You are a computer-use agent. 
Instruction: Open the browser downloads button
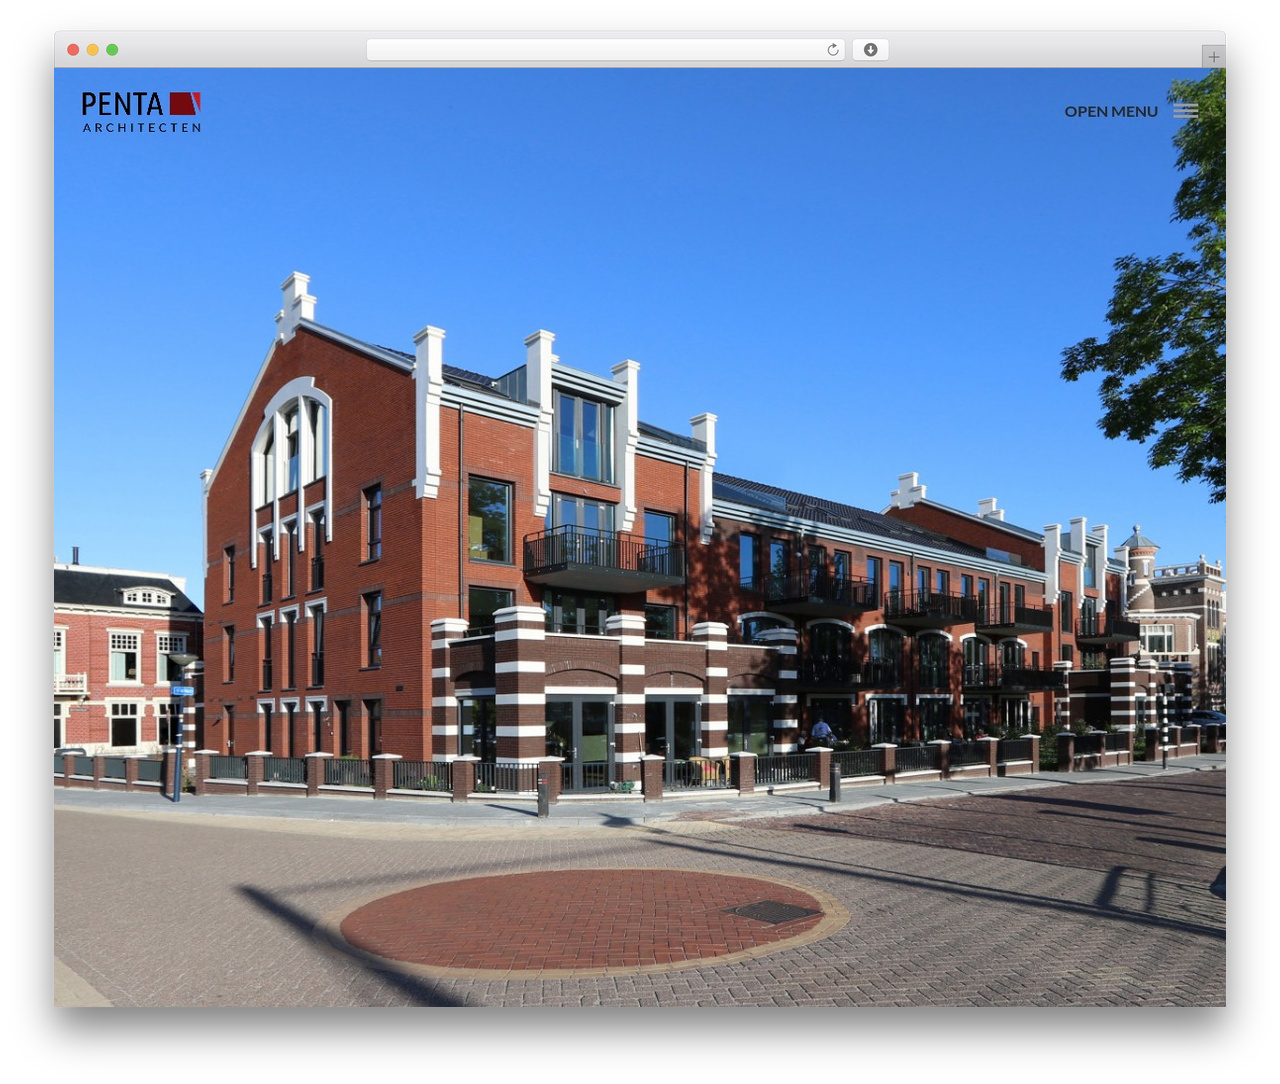(871, 50)
